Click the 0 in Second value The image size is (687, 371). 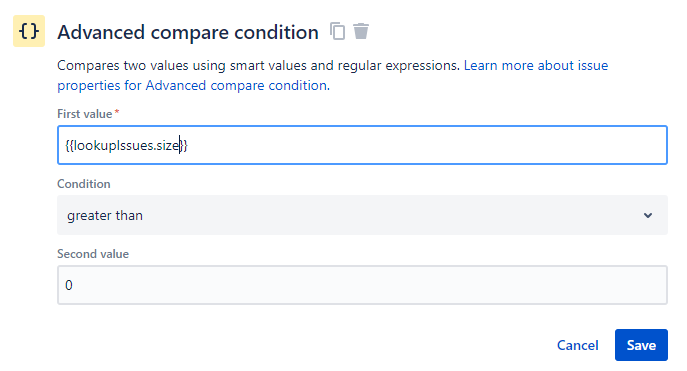[69, 285]
